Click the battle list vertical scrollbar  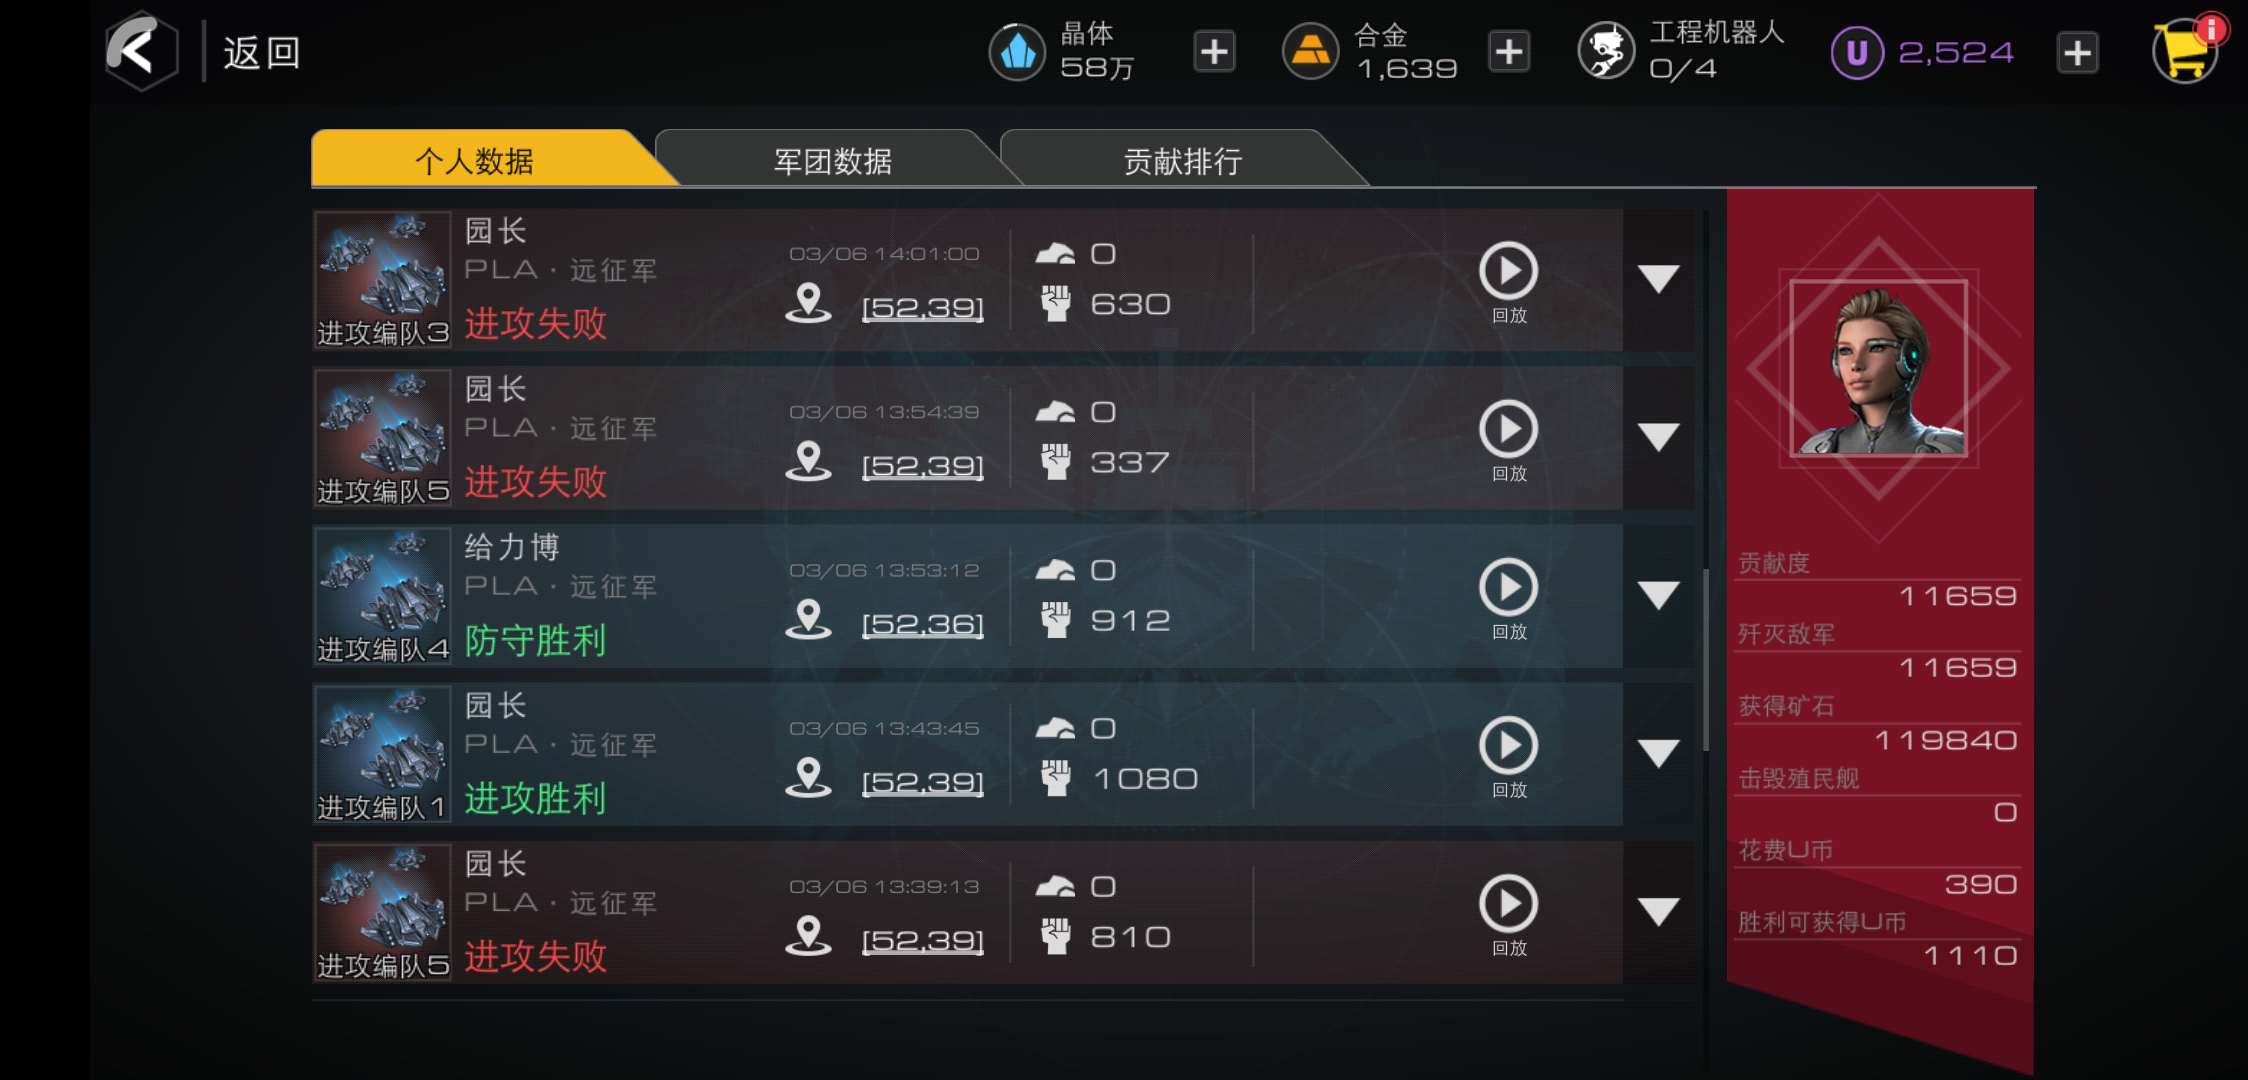pos(1706,660)
